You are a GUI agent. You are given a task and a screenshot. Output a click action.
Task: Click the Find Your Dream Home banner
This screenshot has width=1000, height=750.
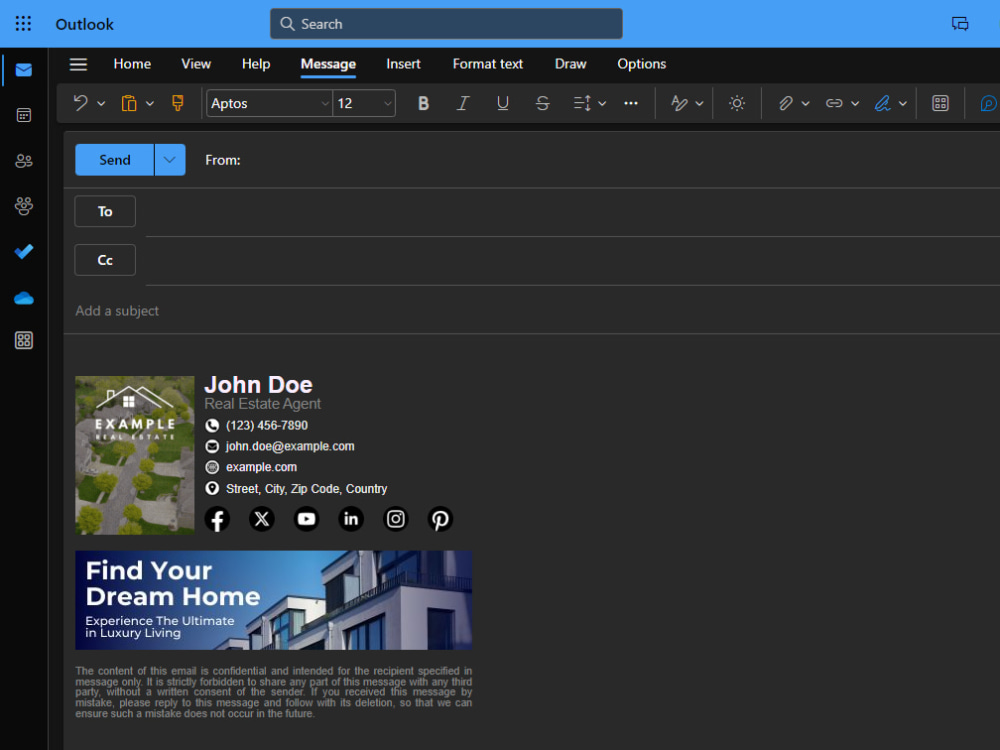coord(274,600)
